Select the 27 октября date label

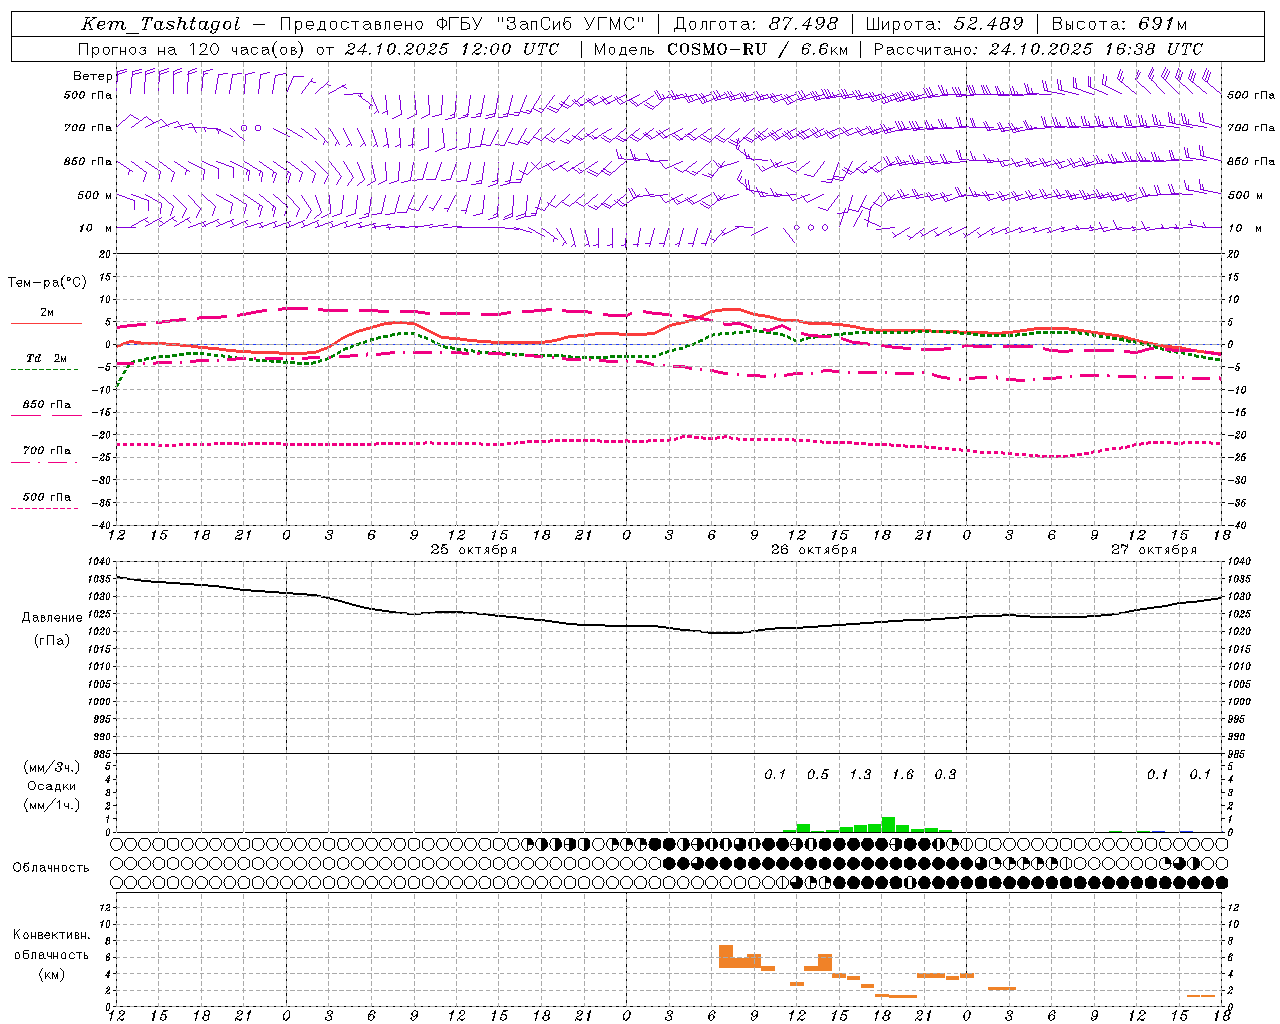click(1154, 550)
